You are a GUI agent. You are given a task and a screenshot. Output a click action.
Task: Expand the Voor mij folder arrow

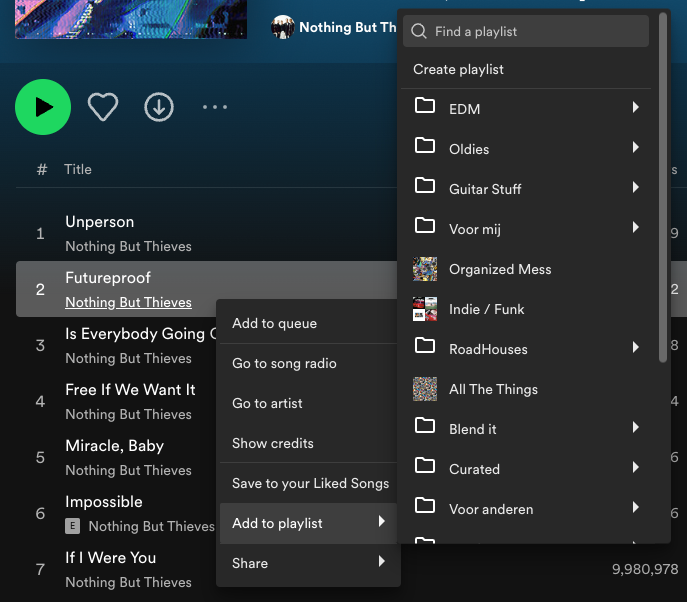[x=636, y=227]
